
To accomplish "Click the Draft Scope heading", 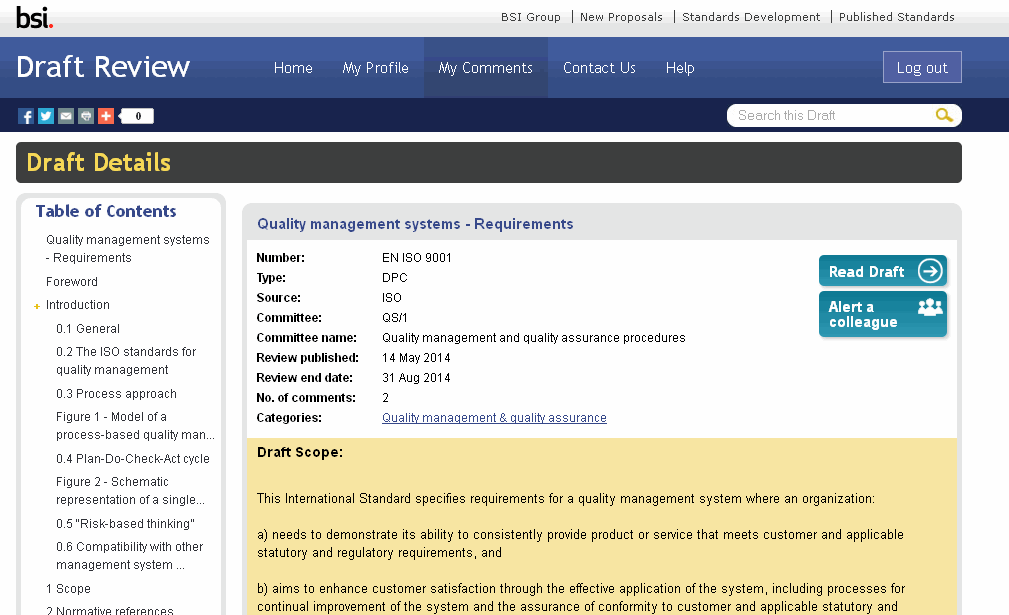I will [300, 452].
